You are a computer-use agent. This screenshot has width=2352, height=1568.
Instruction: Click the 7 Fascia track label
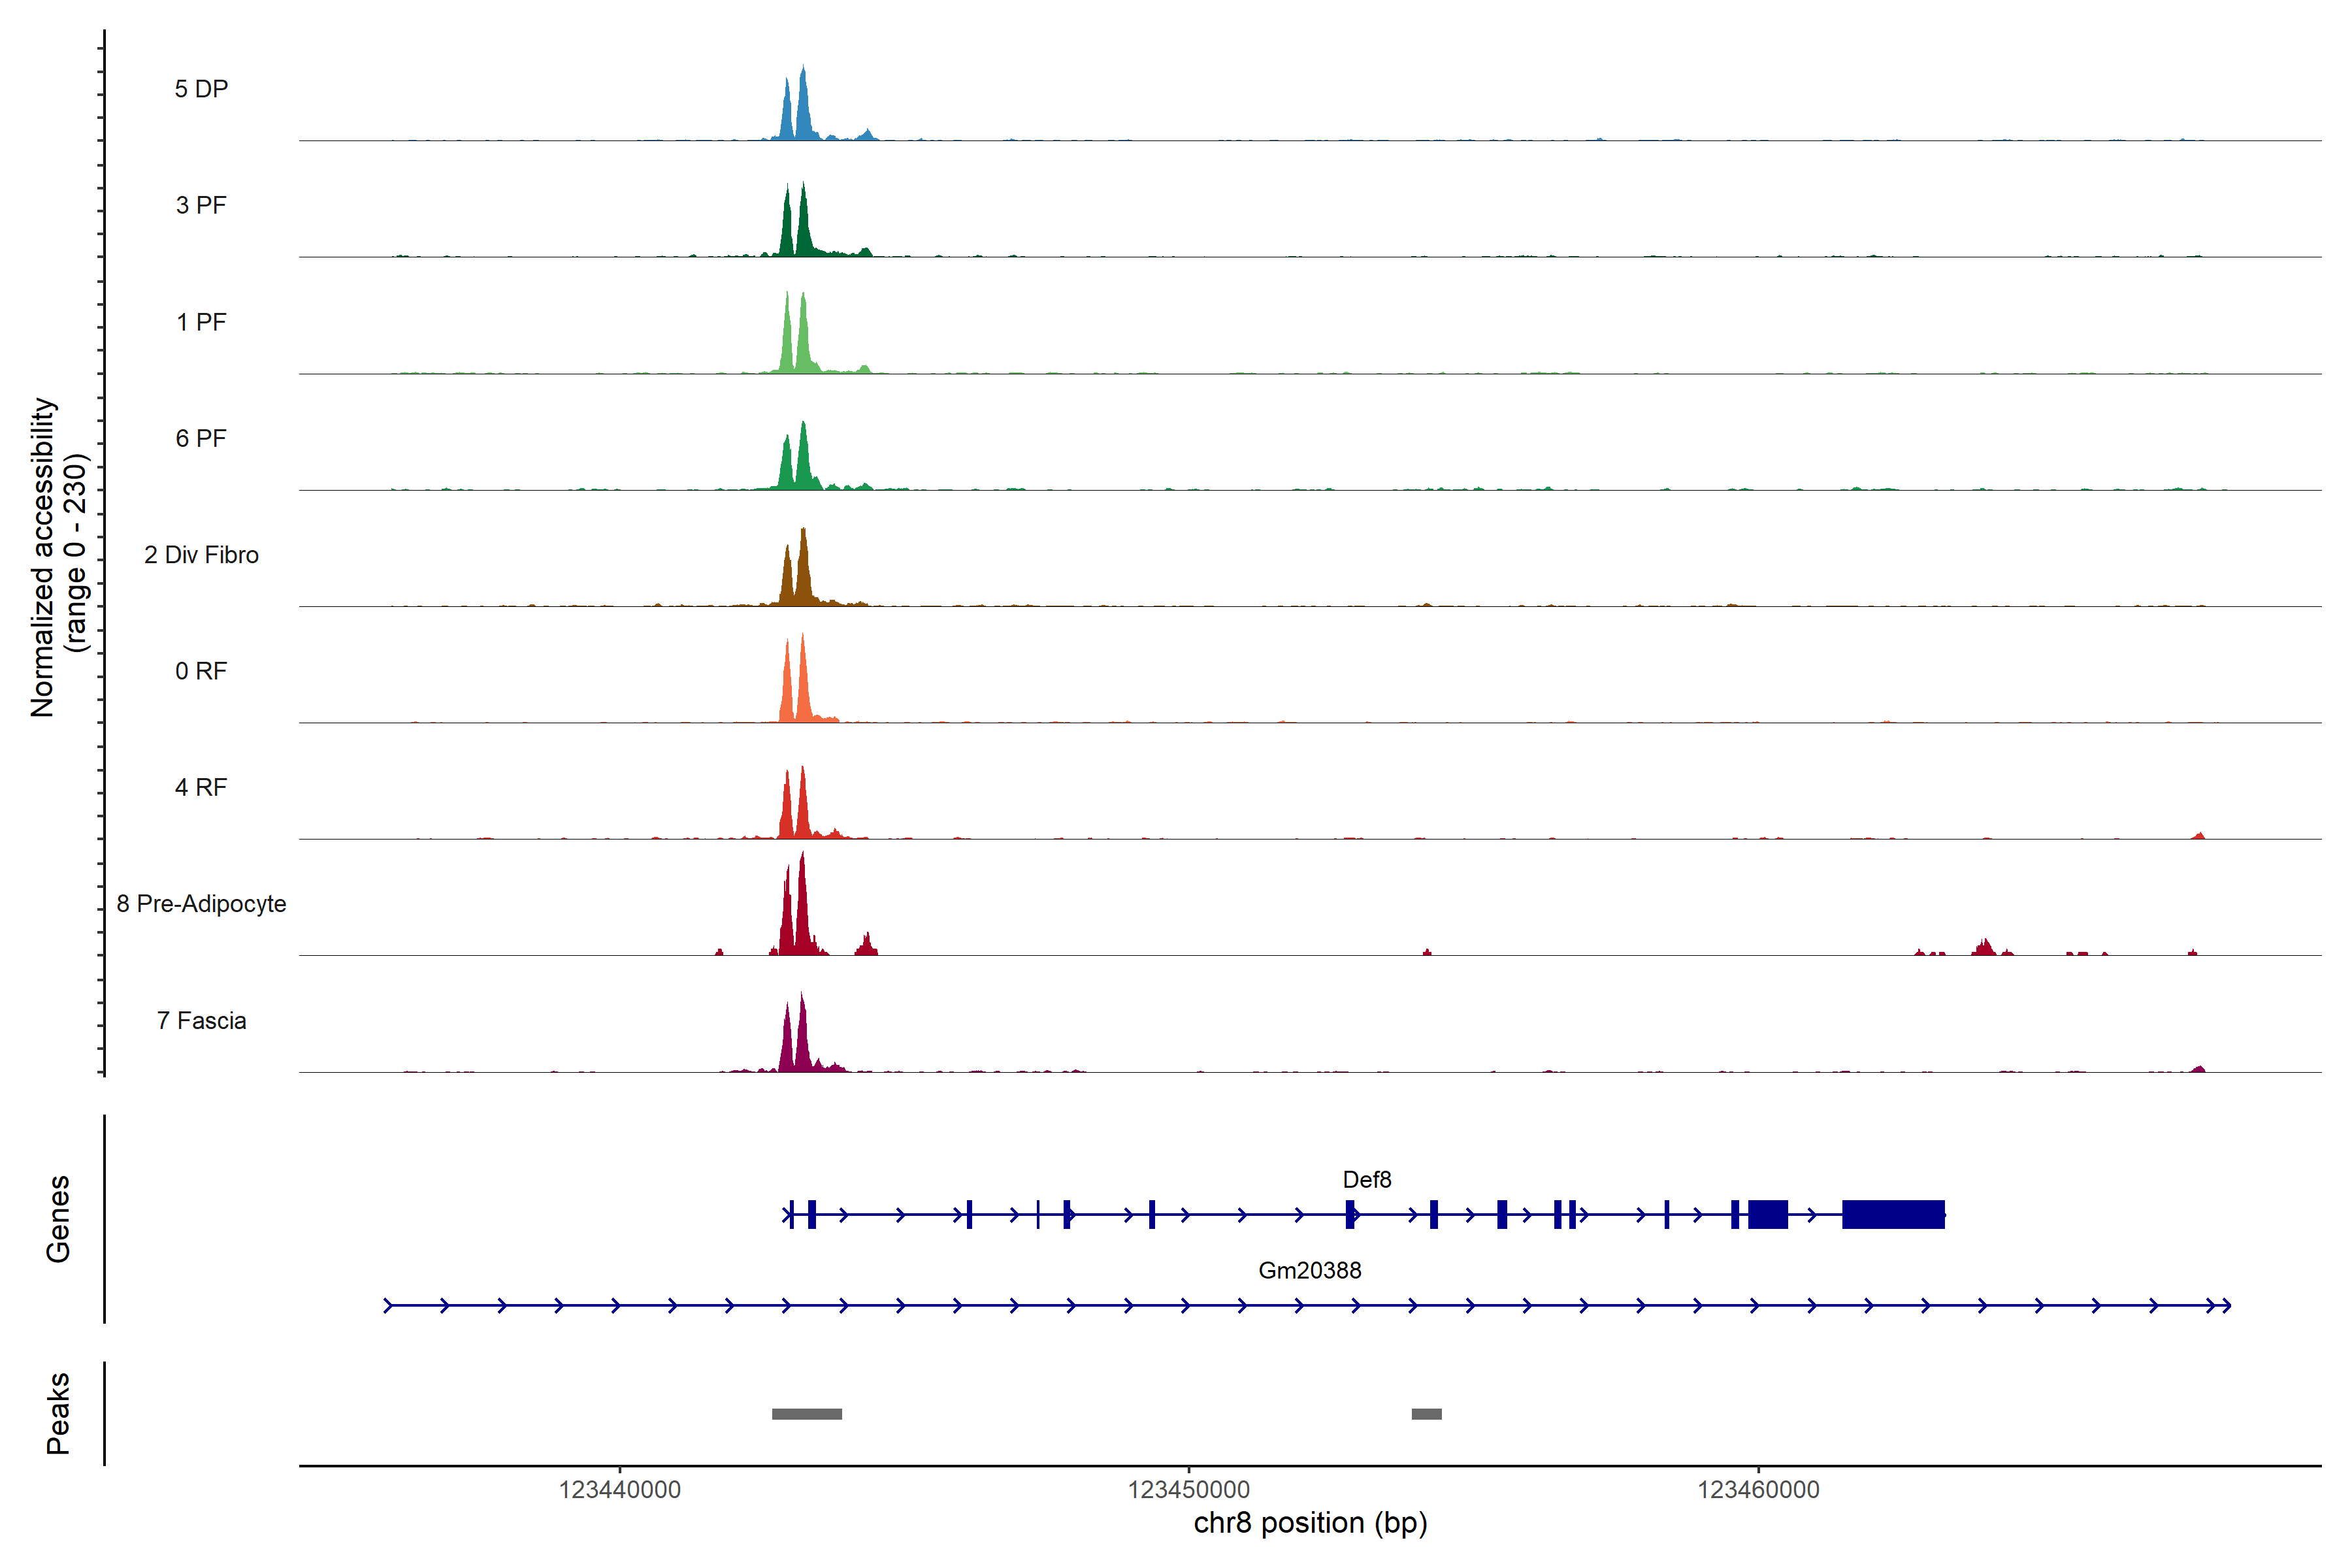pos(201,1020)
